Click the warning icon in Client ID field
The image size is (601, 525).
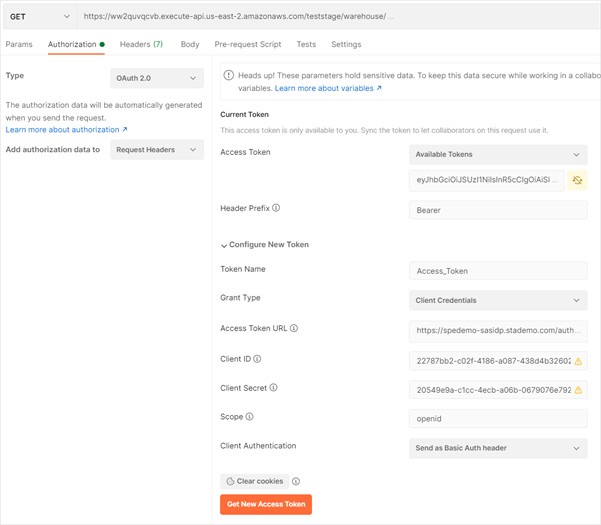pyautogui.click(x=578, y=361)
